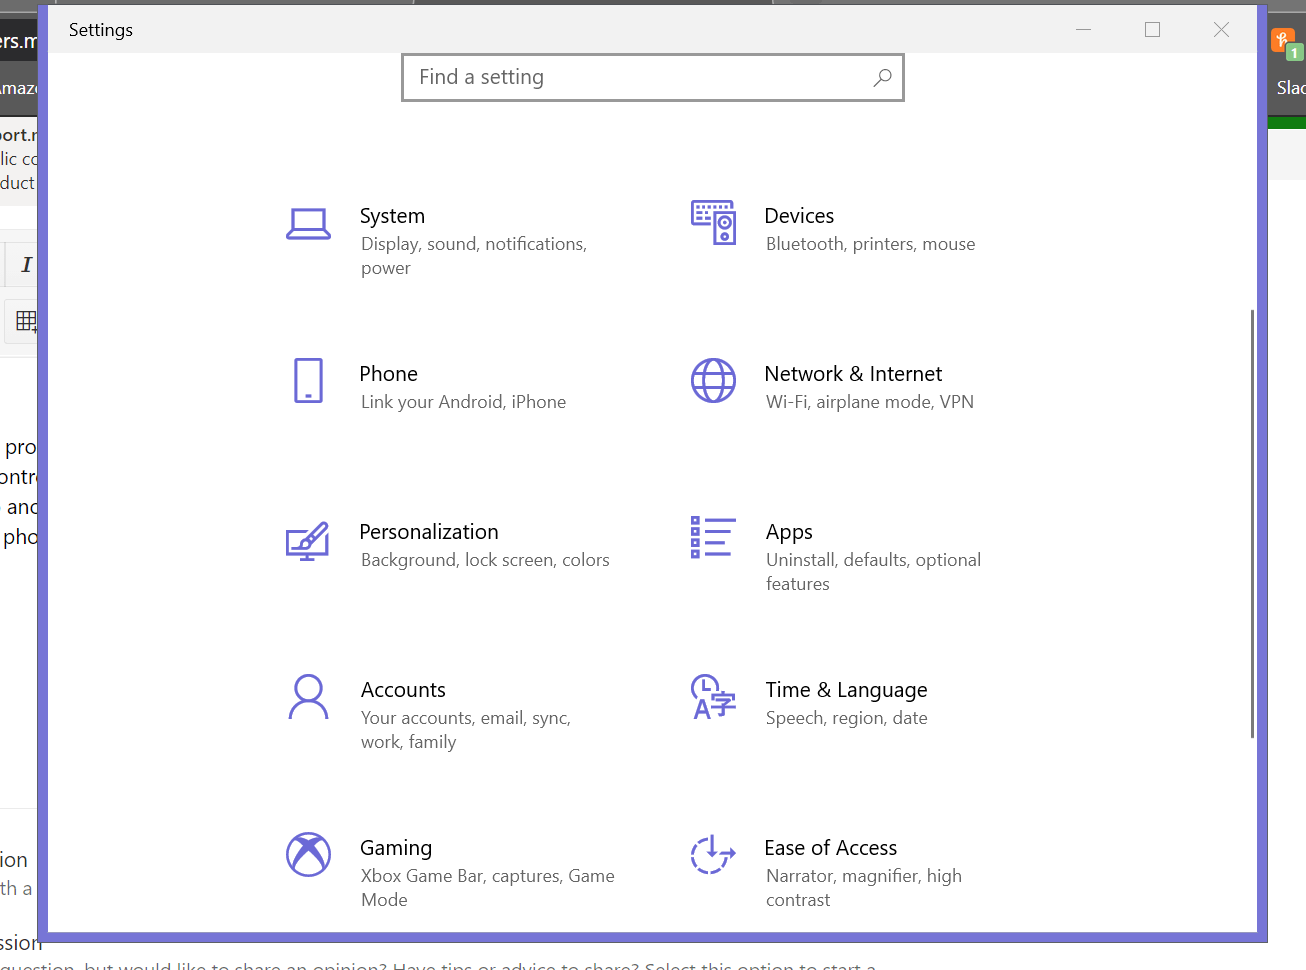Open Apps settings to uninstall programs
The image size is (1306, 970).
[x=789, y=531]
